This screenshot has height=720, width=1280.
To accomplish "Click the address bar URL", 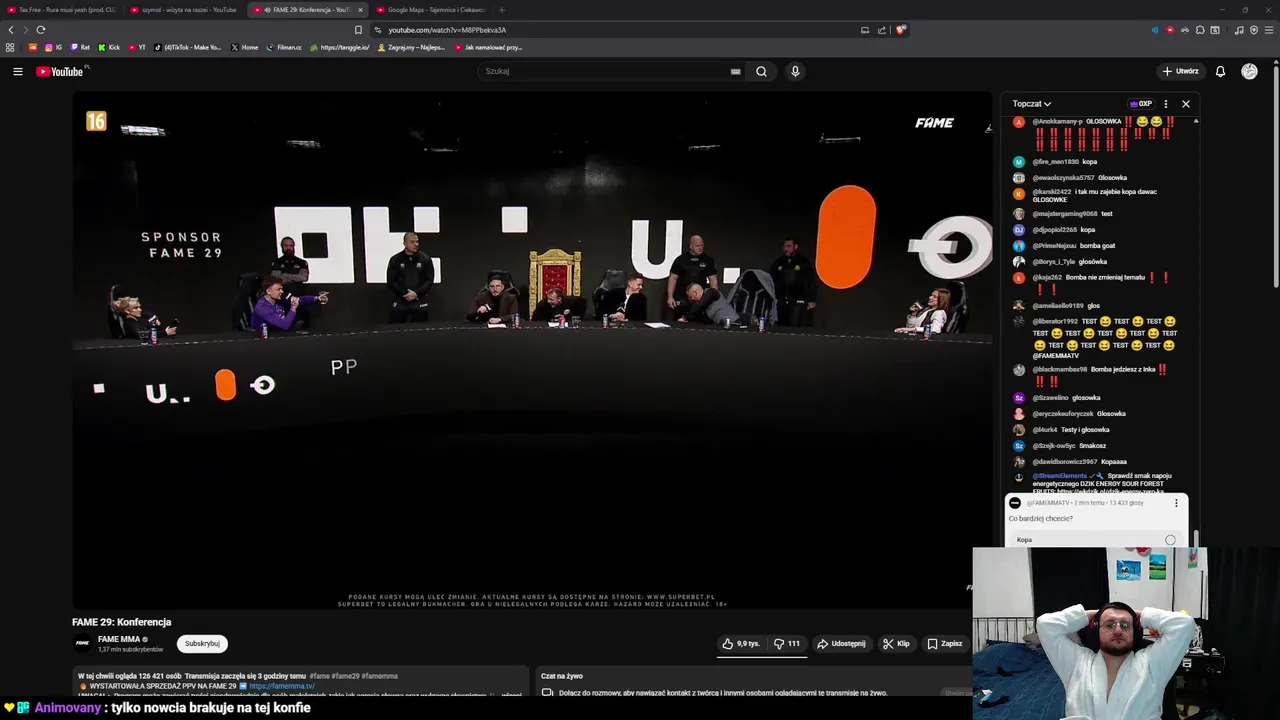I will pyautogui.click(x=447, y=30).
